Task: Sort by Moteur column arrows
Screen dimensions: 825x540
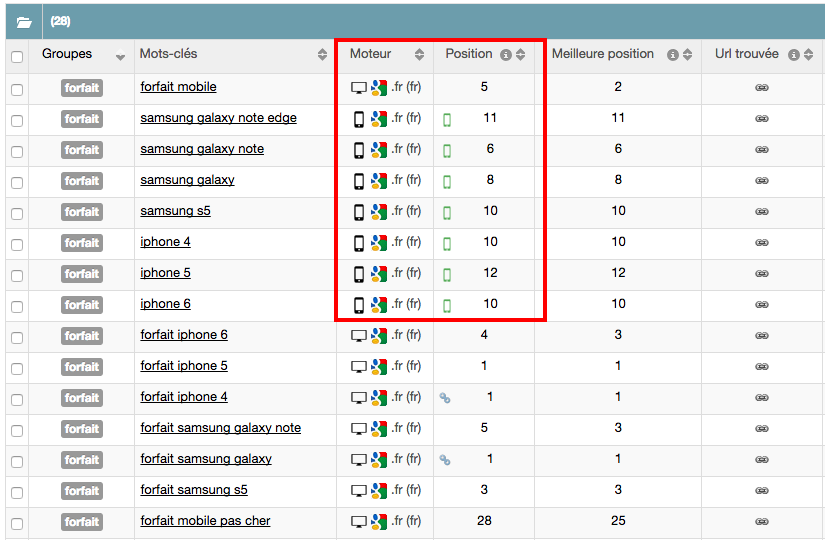Action: 419,54
